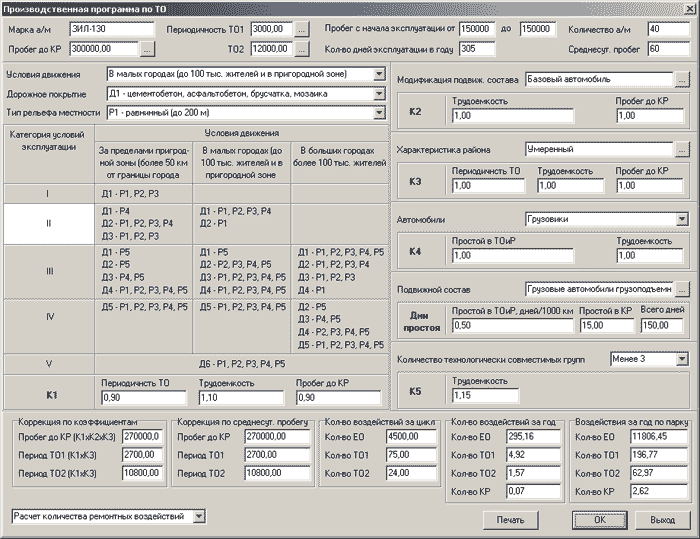
Task: Click Кол-во ТО1 за цикл field 75,00
Action: coord(411,455)
